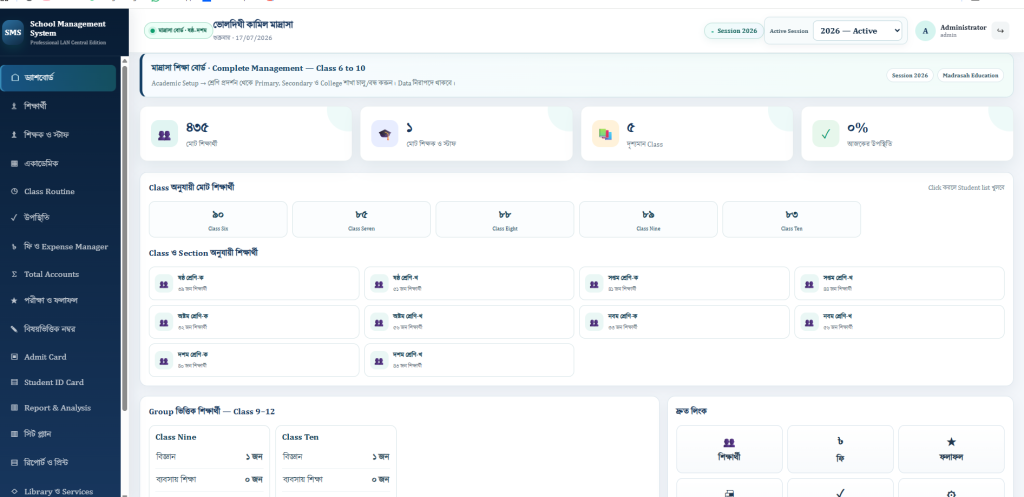Click the Administrator avatar circle
The height and width of the screenshot is (497, 1024).
point(925,31)
